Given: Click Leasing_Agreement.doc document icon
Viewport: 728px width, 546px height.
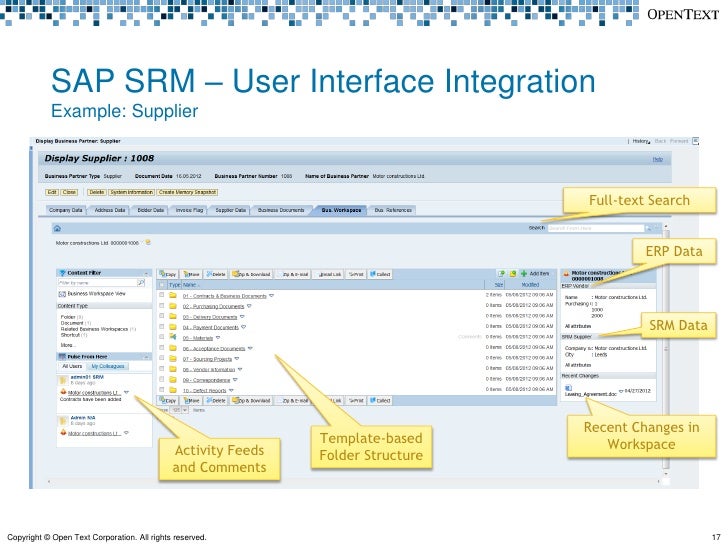Looking at the screenshot, I should tap(568, 388).
